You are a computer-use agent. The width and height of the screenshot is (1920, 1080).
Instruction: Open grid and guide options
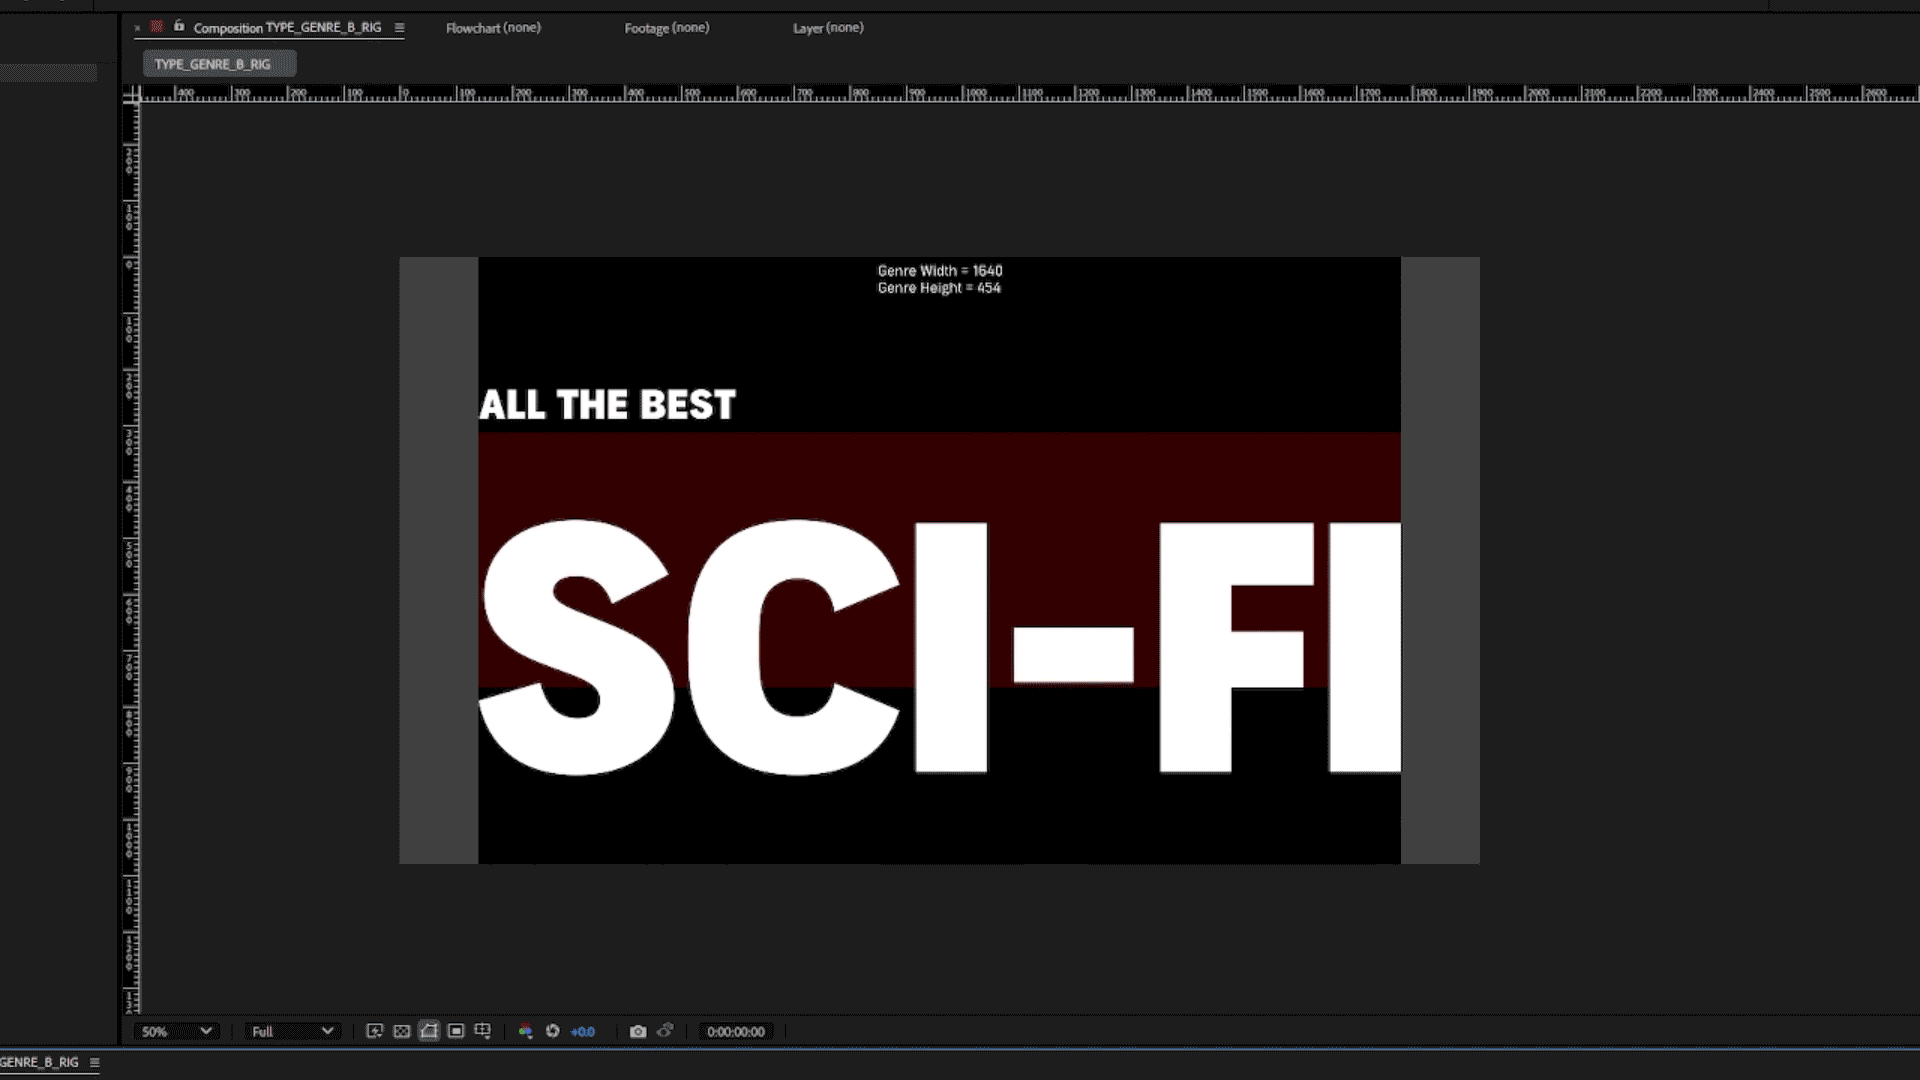click(483, 1031)
